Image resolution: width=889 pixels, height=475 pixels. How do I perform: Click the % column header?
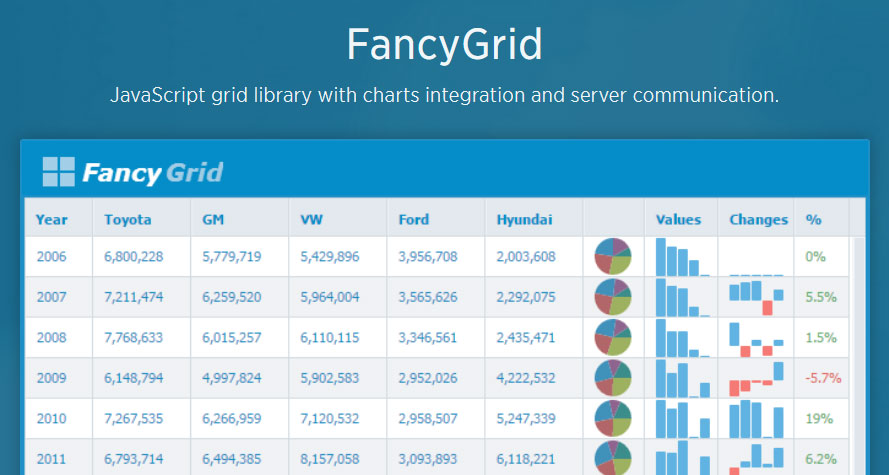click(821, 219)
